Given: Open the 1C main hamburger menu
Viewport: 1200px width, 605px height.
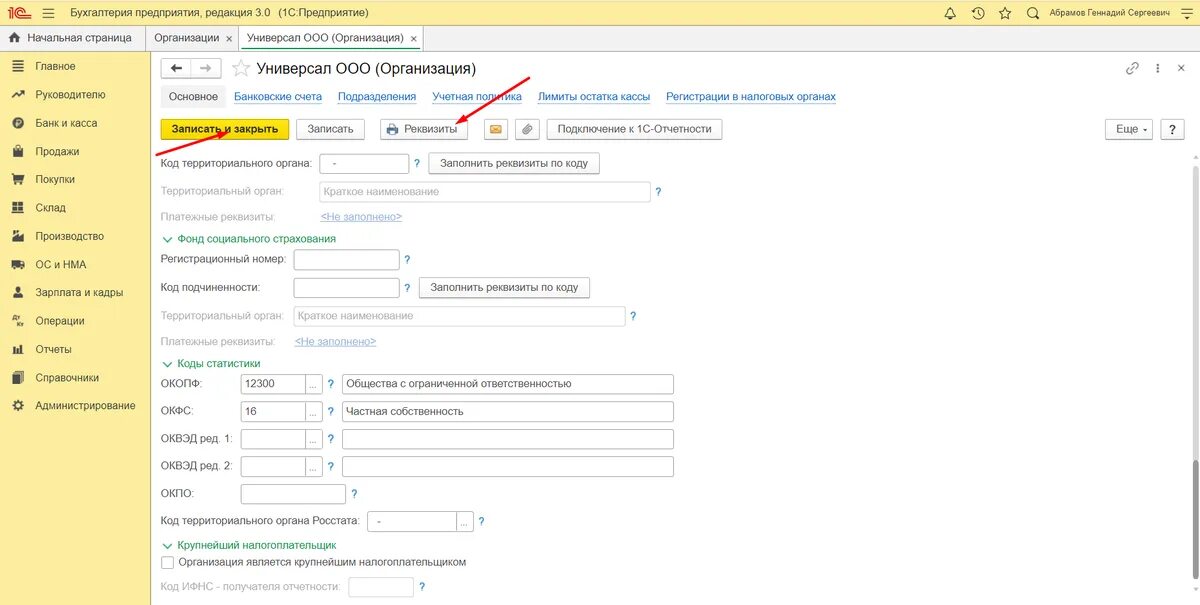Looking at the screenshot, I should [x=48, y=13].
